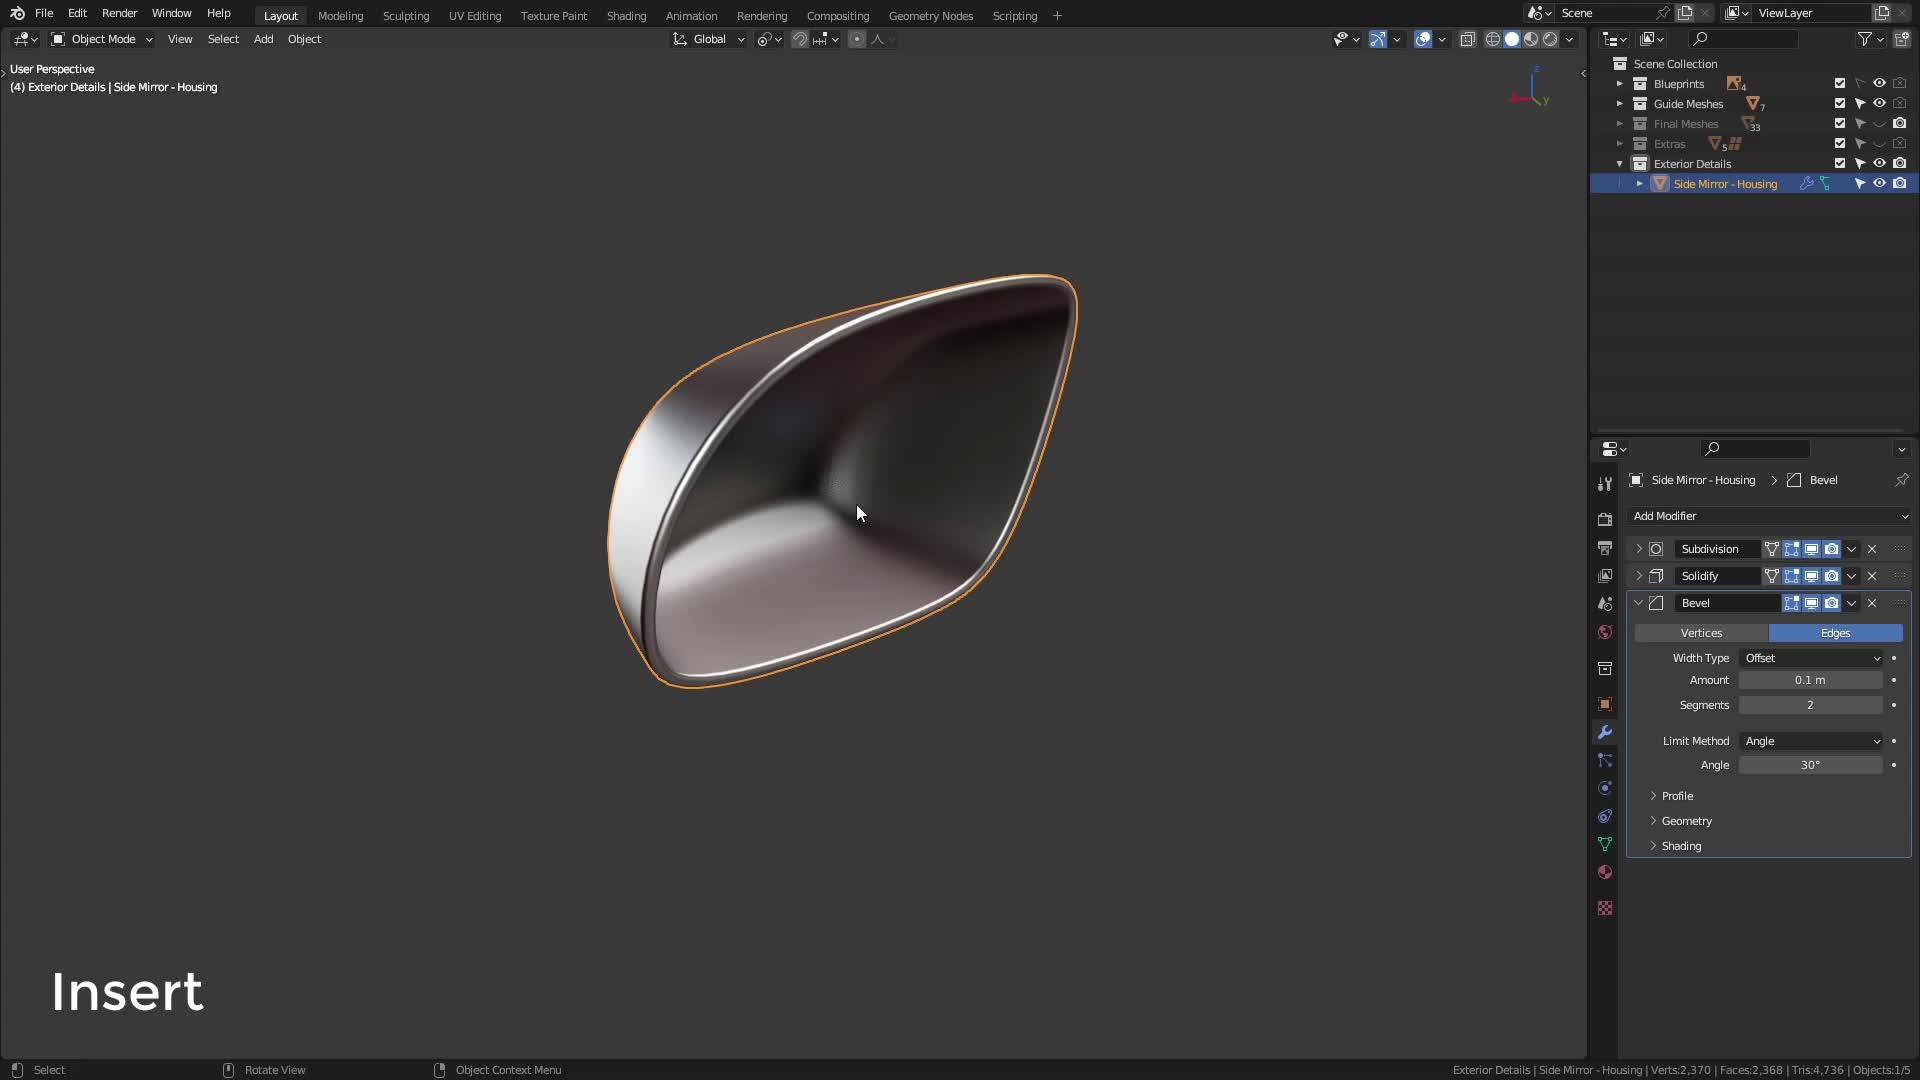Screen dimensions: 1920x1080
Task: Toggle proportional editing in header
Action: pos(857,39)
